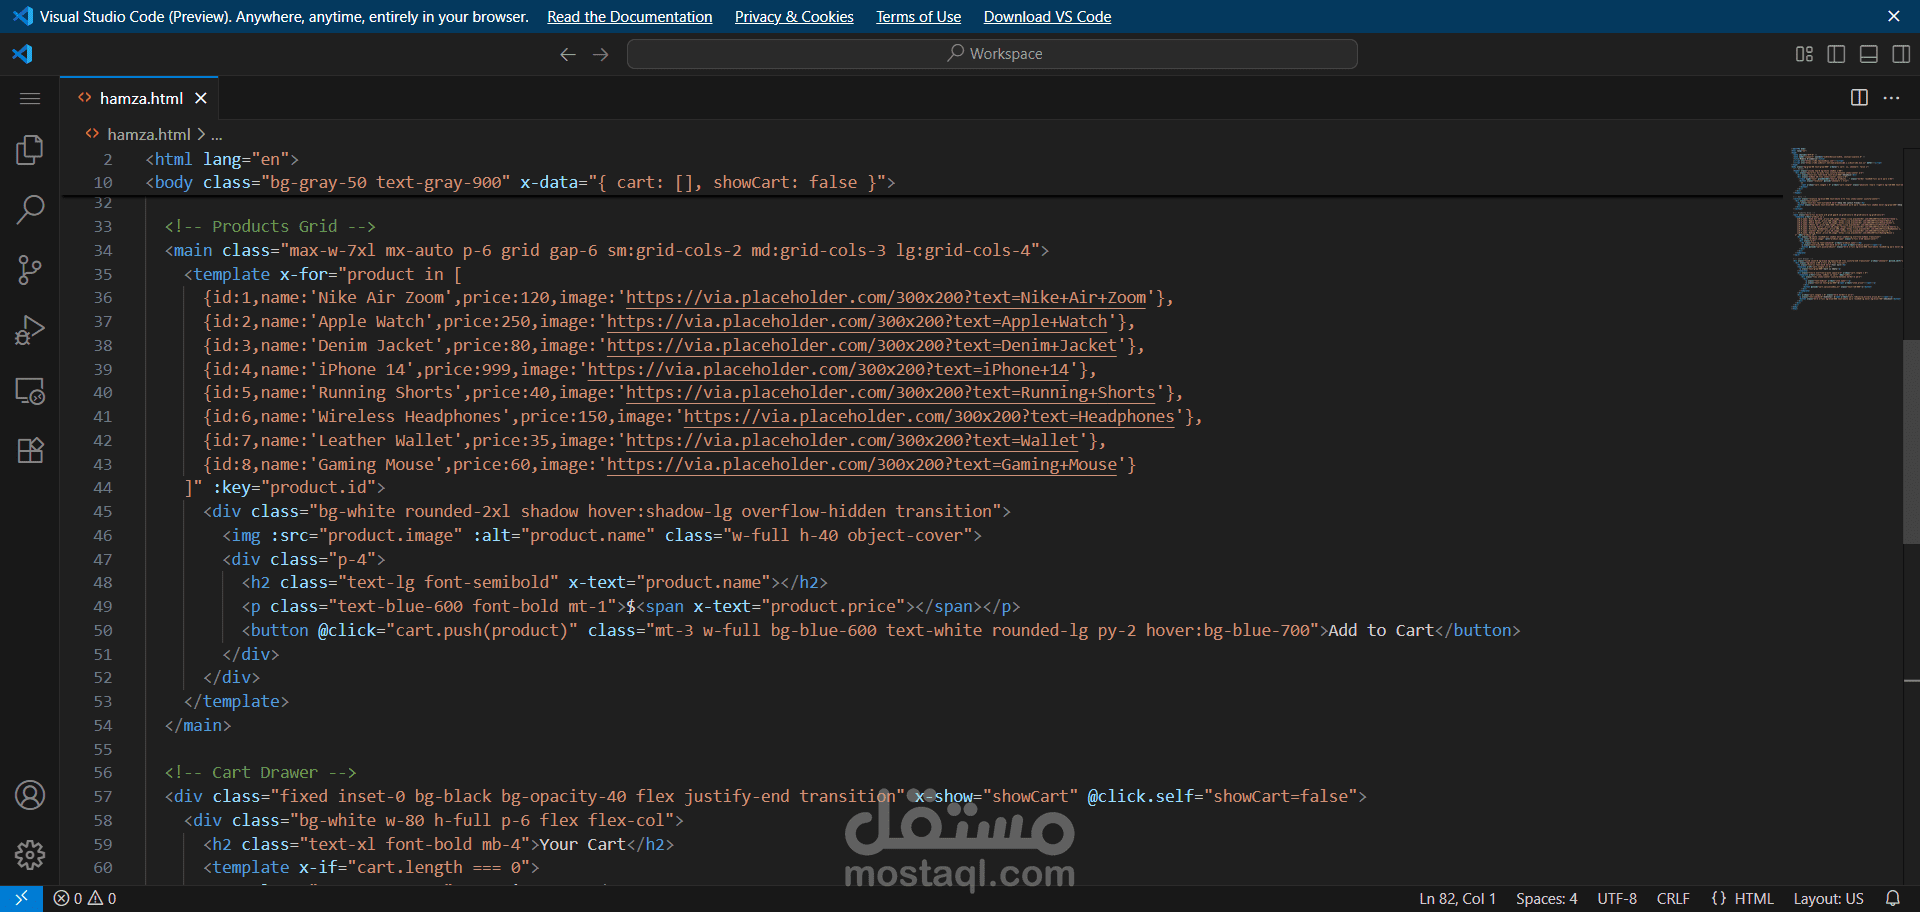The image size is (1920, 912).
Task: Go back in navigation history
Action: (x=567, y=54)
